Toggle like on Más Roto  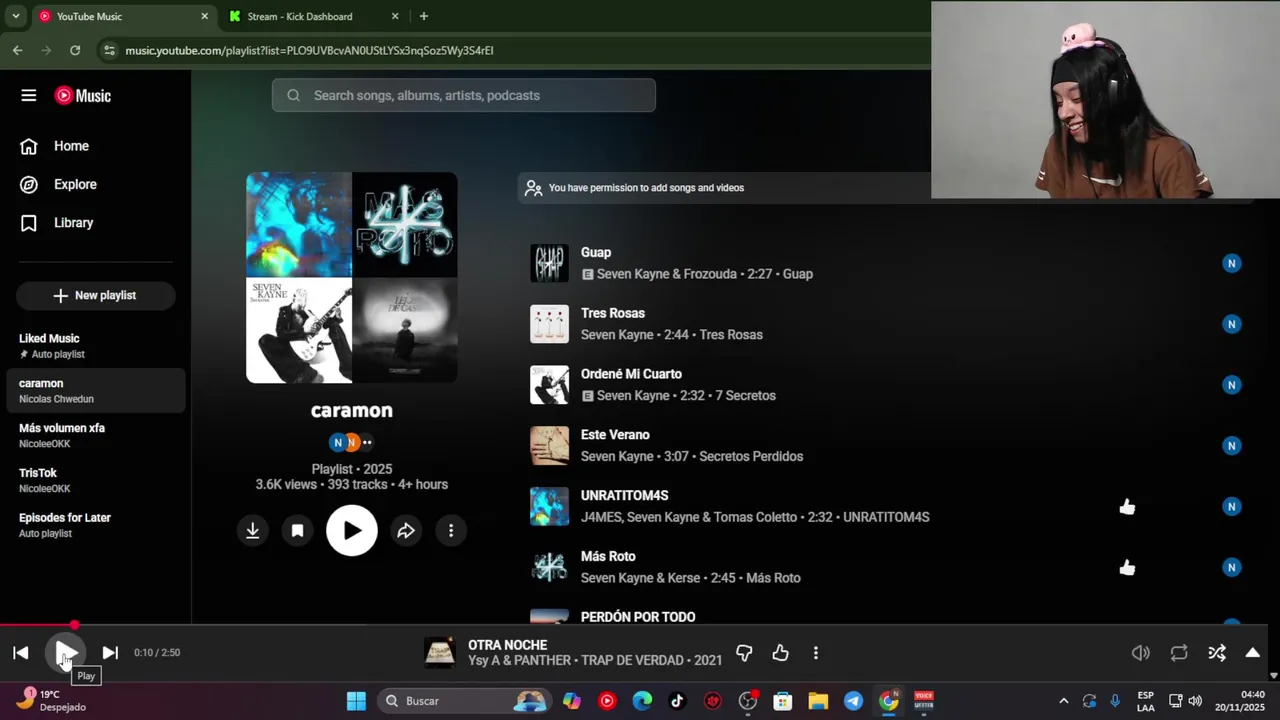click(x=1127, y=568)
